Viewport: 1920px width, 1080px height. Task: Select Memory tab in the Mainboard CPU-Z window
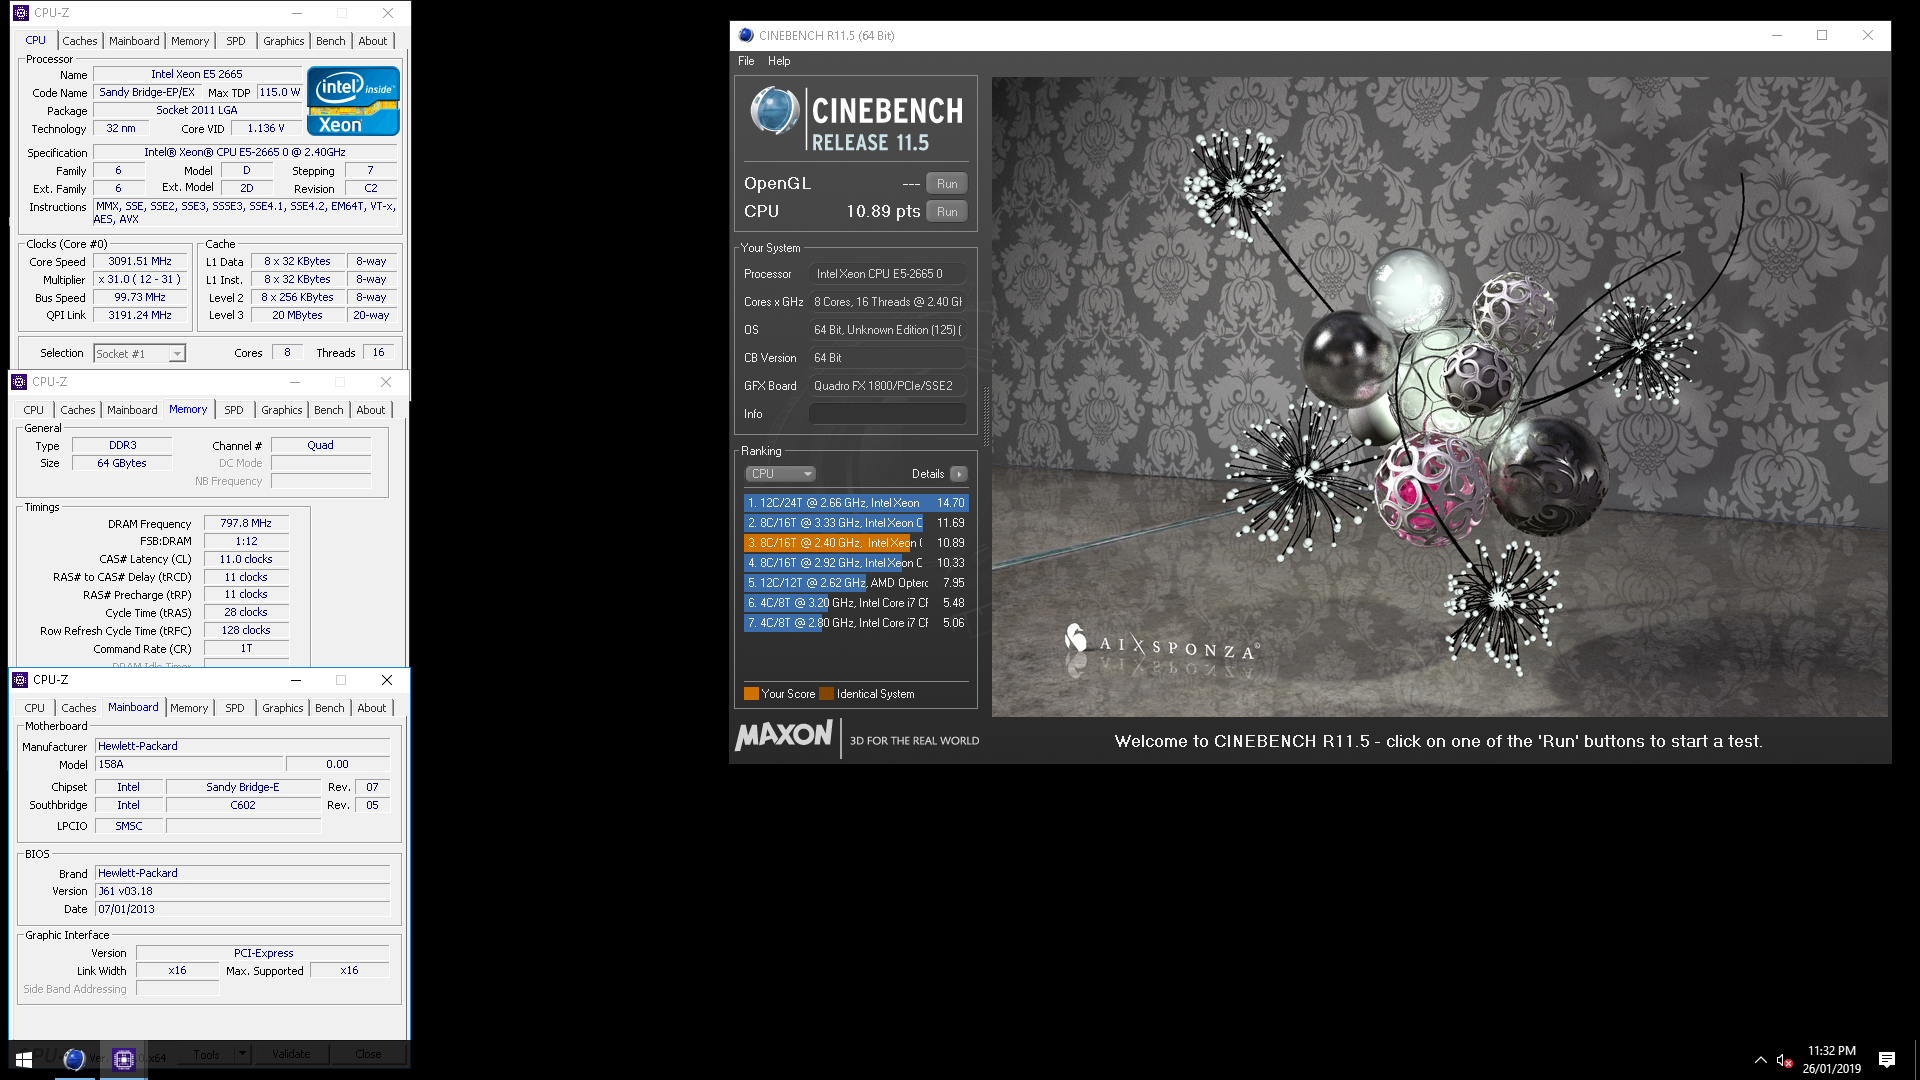pos(189,708)
